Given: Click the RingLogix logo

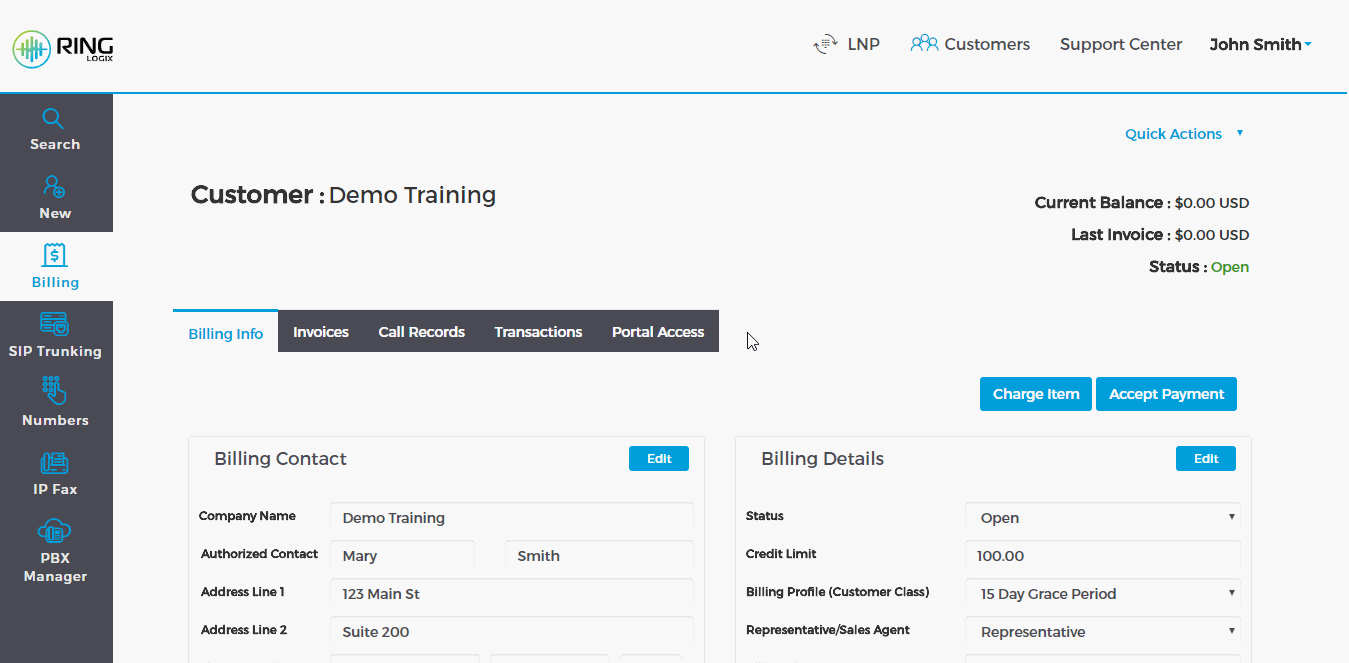Looking at the screenshot, I should 62,49.
